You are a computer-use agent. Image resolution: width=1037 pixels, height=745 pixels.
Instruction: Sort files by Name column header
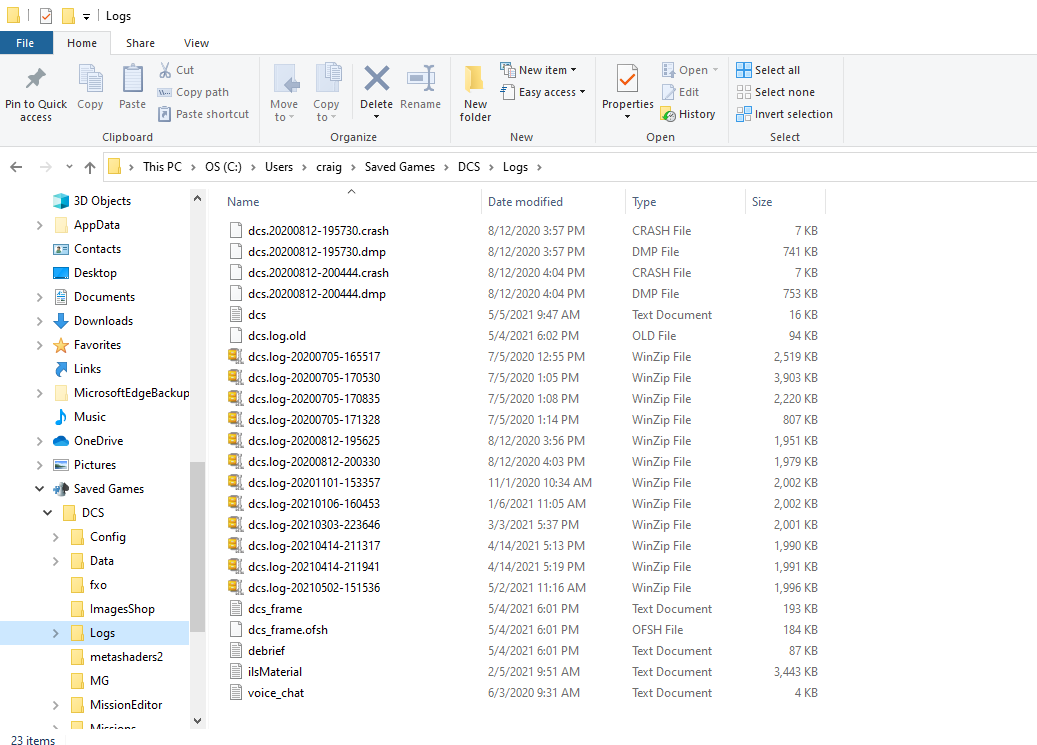351,202
